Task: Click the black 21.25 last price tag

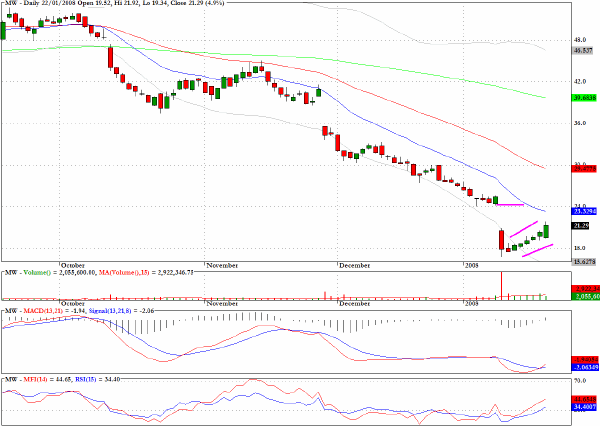Action: point(580,226)
